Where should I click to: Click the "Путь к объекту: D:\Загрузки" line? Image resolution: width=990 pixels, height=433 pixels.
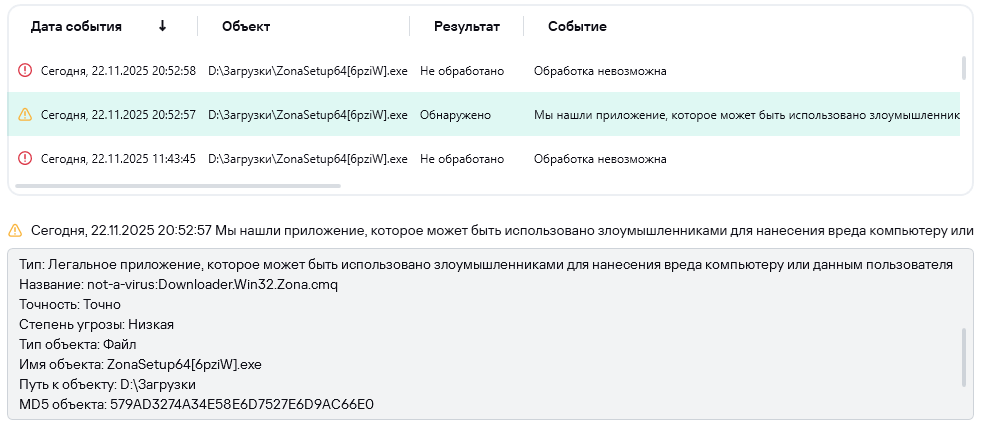(x=106, y=385)
